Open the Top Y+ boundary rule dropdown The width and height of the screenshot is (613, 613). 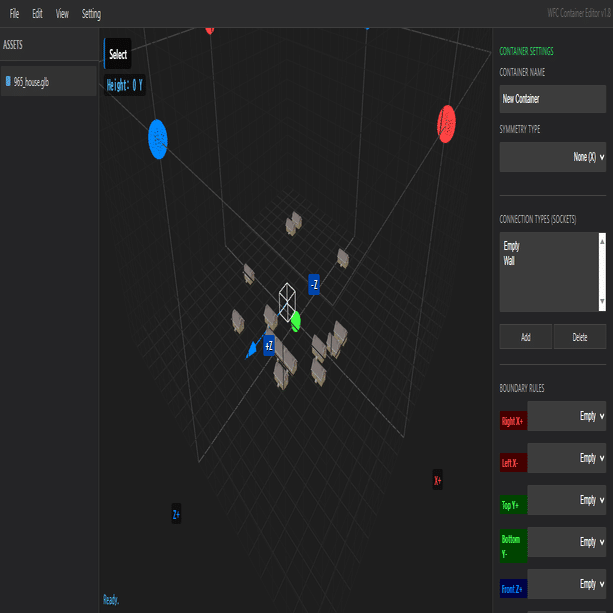tap(566, 500)
